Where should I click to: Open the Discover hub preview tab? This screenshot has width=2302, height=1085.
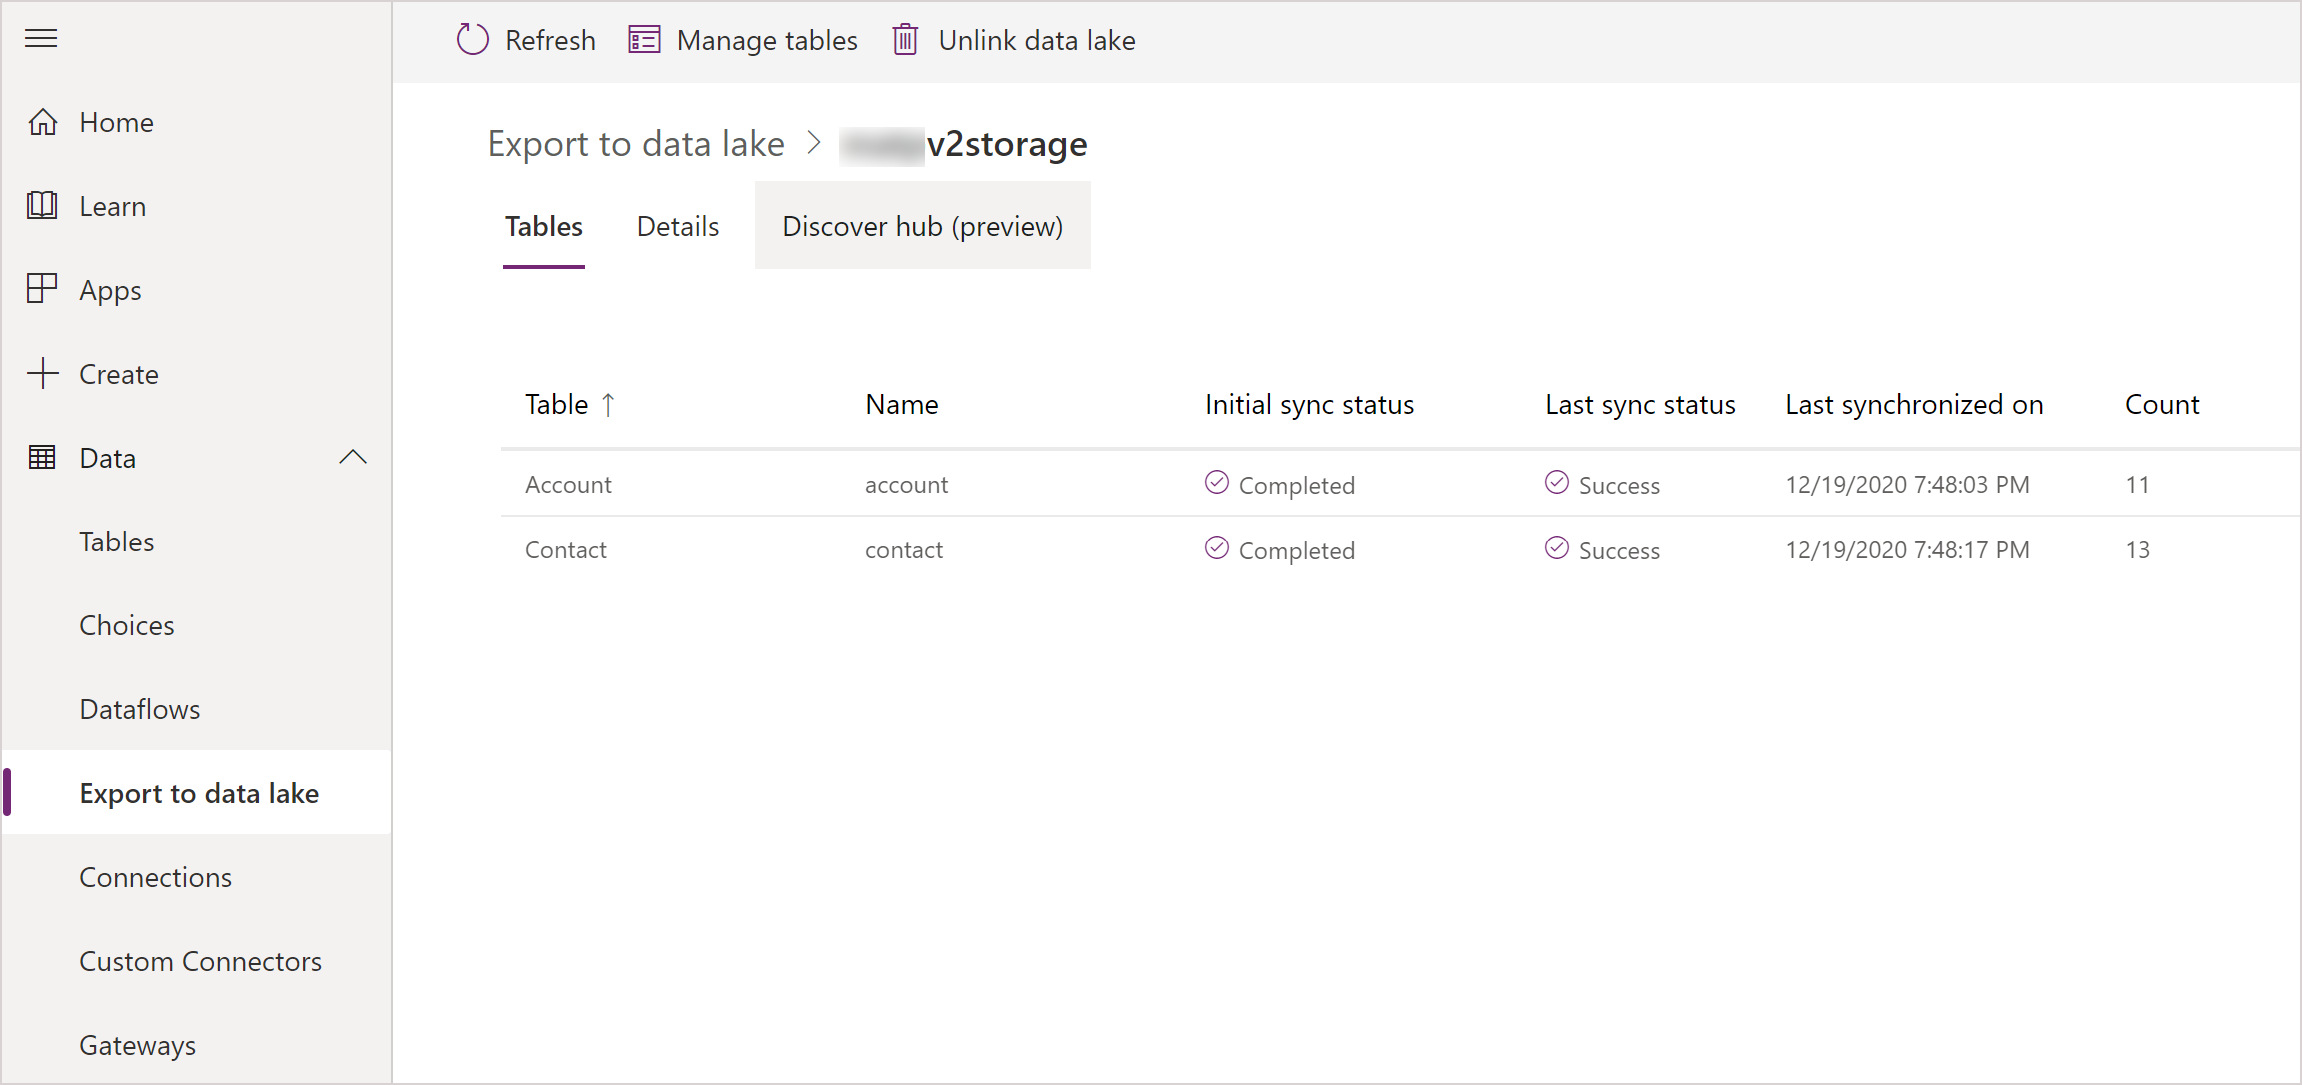click(x=921, y=226)
